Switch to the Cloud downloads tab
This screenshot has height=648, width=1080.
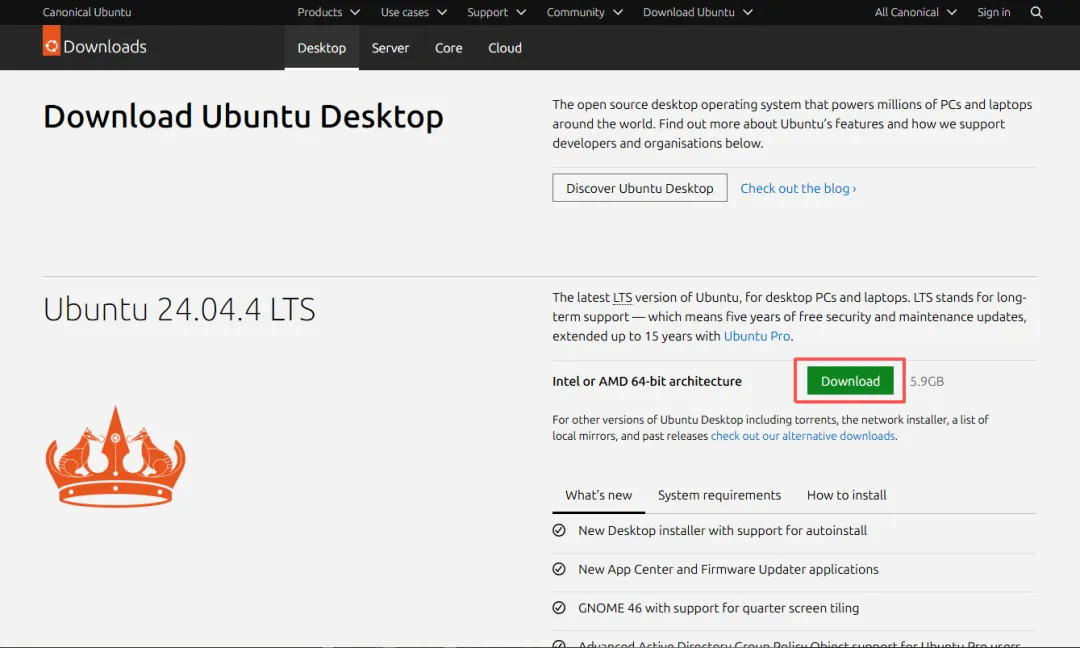coord(505,48)
